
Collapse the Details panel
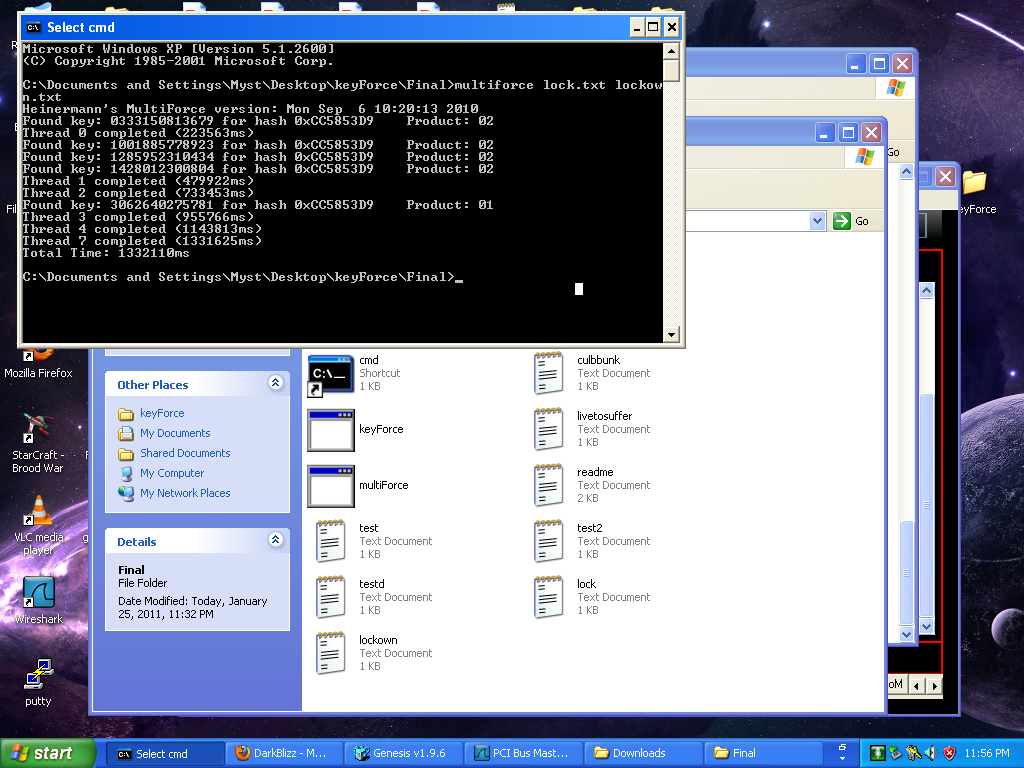point(275,541)
